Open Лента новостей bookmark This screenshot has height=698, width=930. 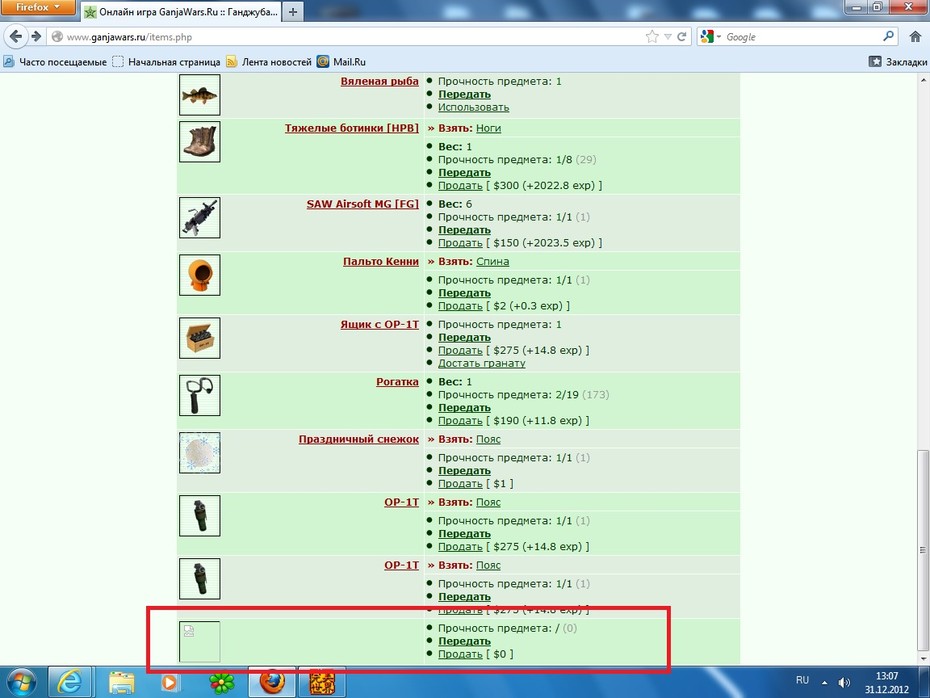[x=269, y=62]
